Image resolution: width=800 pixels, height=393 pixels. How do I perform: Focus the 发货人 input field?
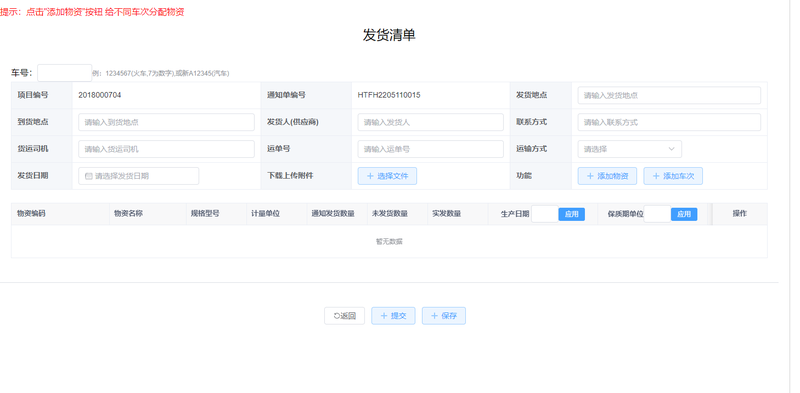pyautogui.click(x=431, y=122)
